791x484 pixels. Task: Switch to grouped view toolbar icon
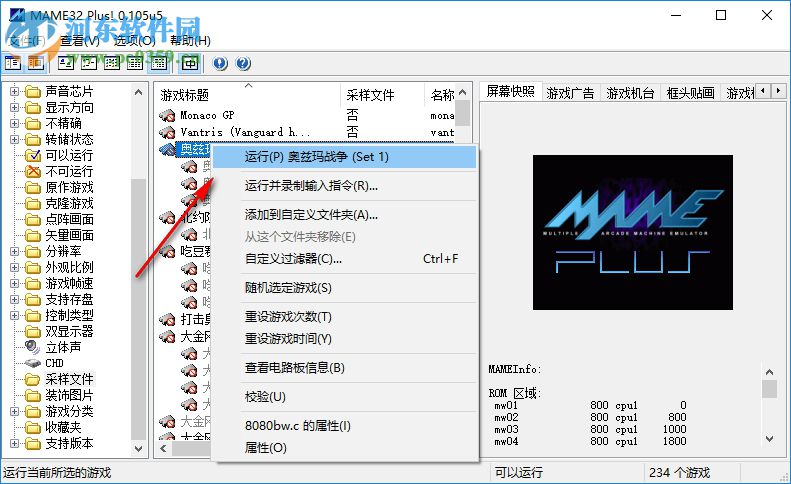click(x=158, y=63)
